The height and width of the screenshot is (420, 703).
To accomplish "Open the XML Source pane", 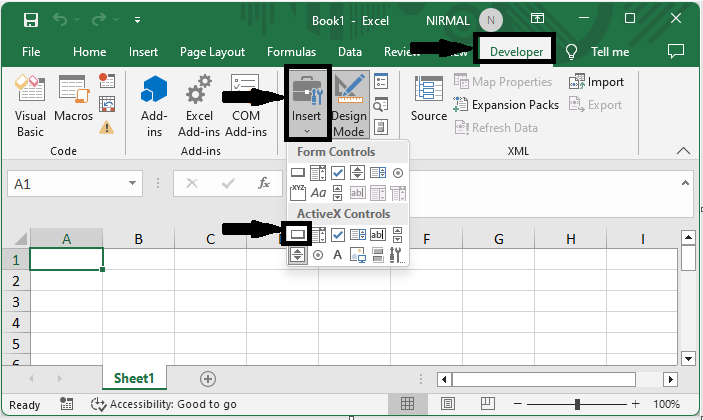I will click(x=429, y=99).
